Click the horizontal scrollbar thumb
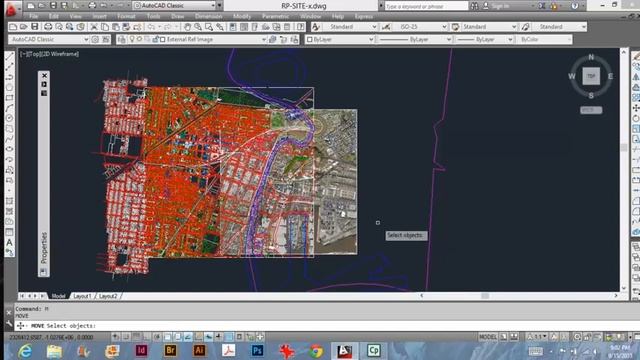This screenshot has width=640, height=360. click(x=485, y=296)
